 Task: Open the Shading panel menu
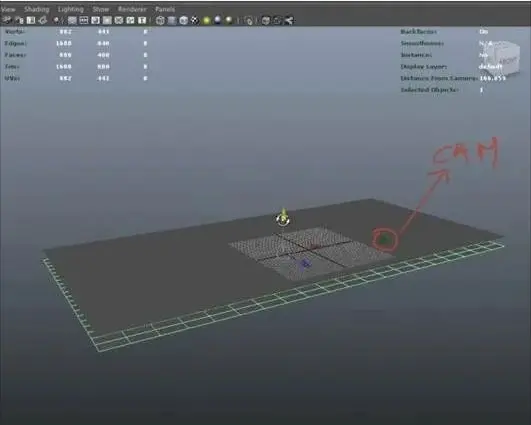click(37, 9)
